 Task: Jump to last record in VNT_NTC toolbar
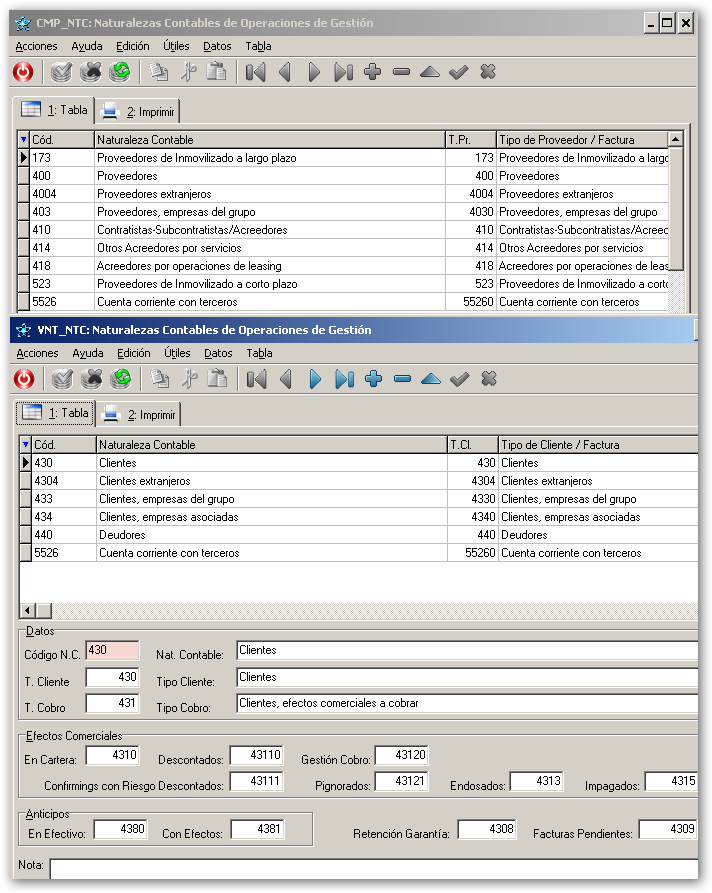pos(345,379)
